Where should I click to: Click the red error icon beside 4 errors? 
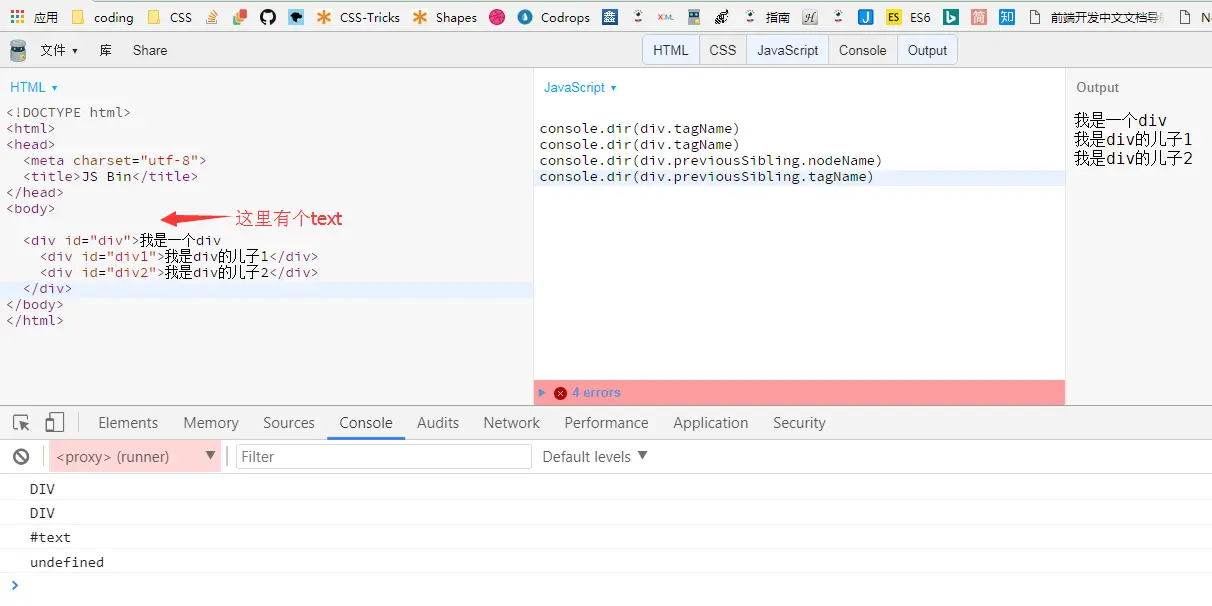coord(560,393)
